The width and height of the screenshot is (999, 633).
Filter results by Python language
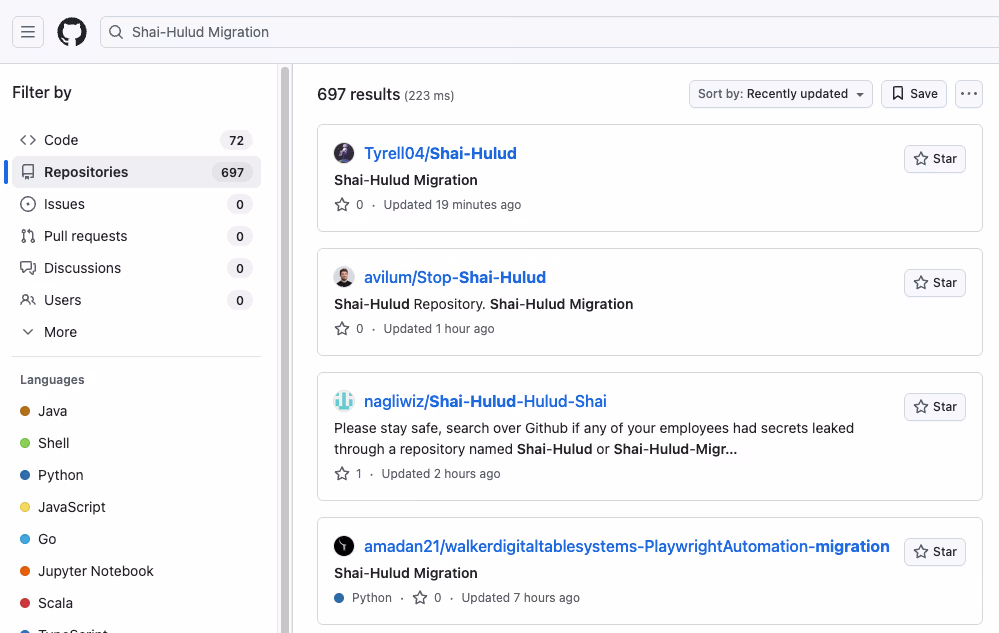60,475
